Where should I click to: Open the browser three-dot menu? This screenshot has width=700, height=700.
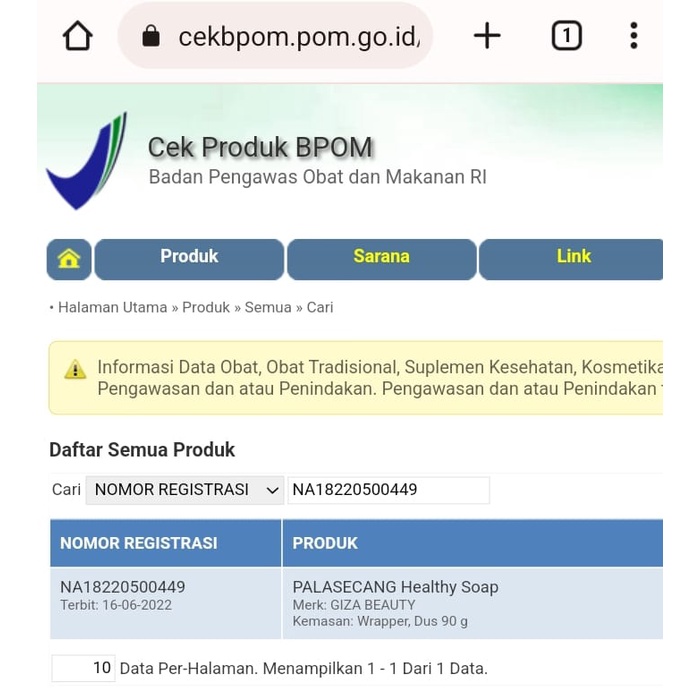633,37
